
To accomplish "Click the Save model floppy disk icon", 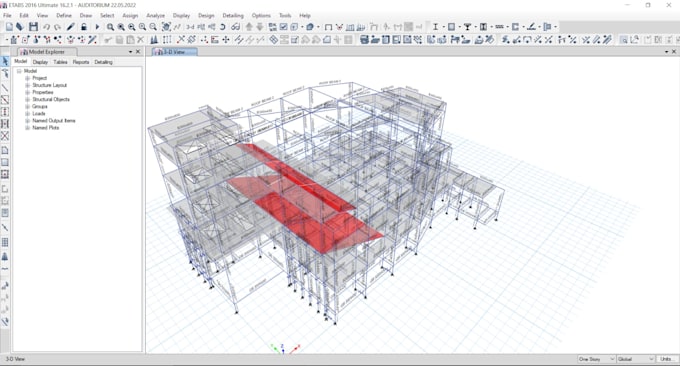I will pos(33,27).
